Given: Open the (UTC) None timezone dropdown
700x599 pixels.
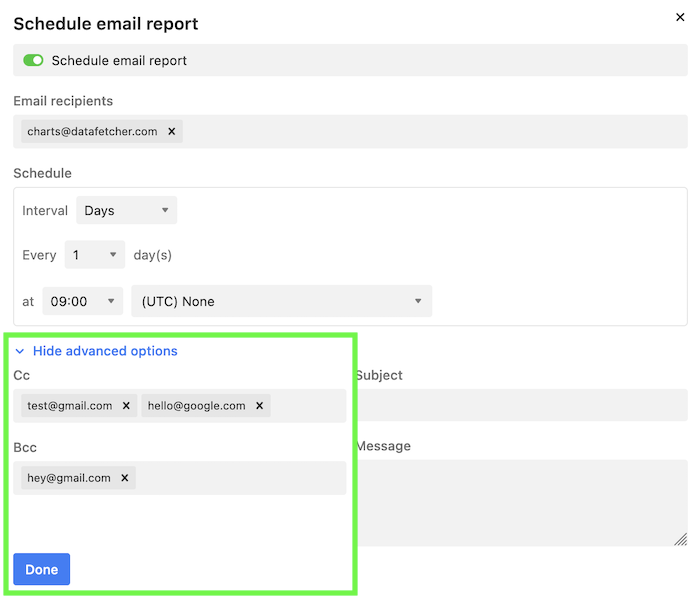Looking at the screenshot, I should [281, 301].
